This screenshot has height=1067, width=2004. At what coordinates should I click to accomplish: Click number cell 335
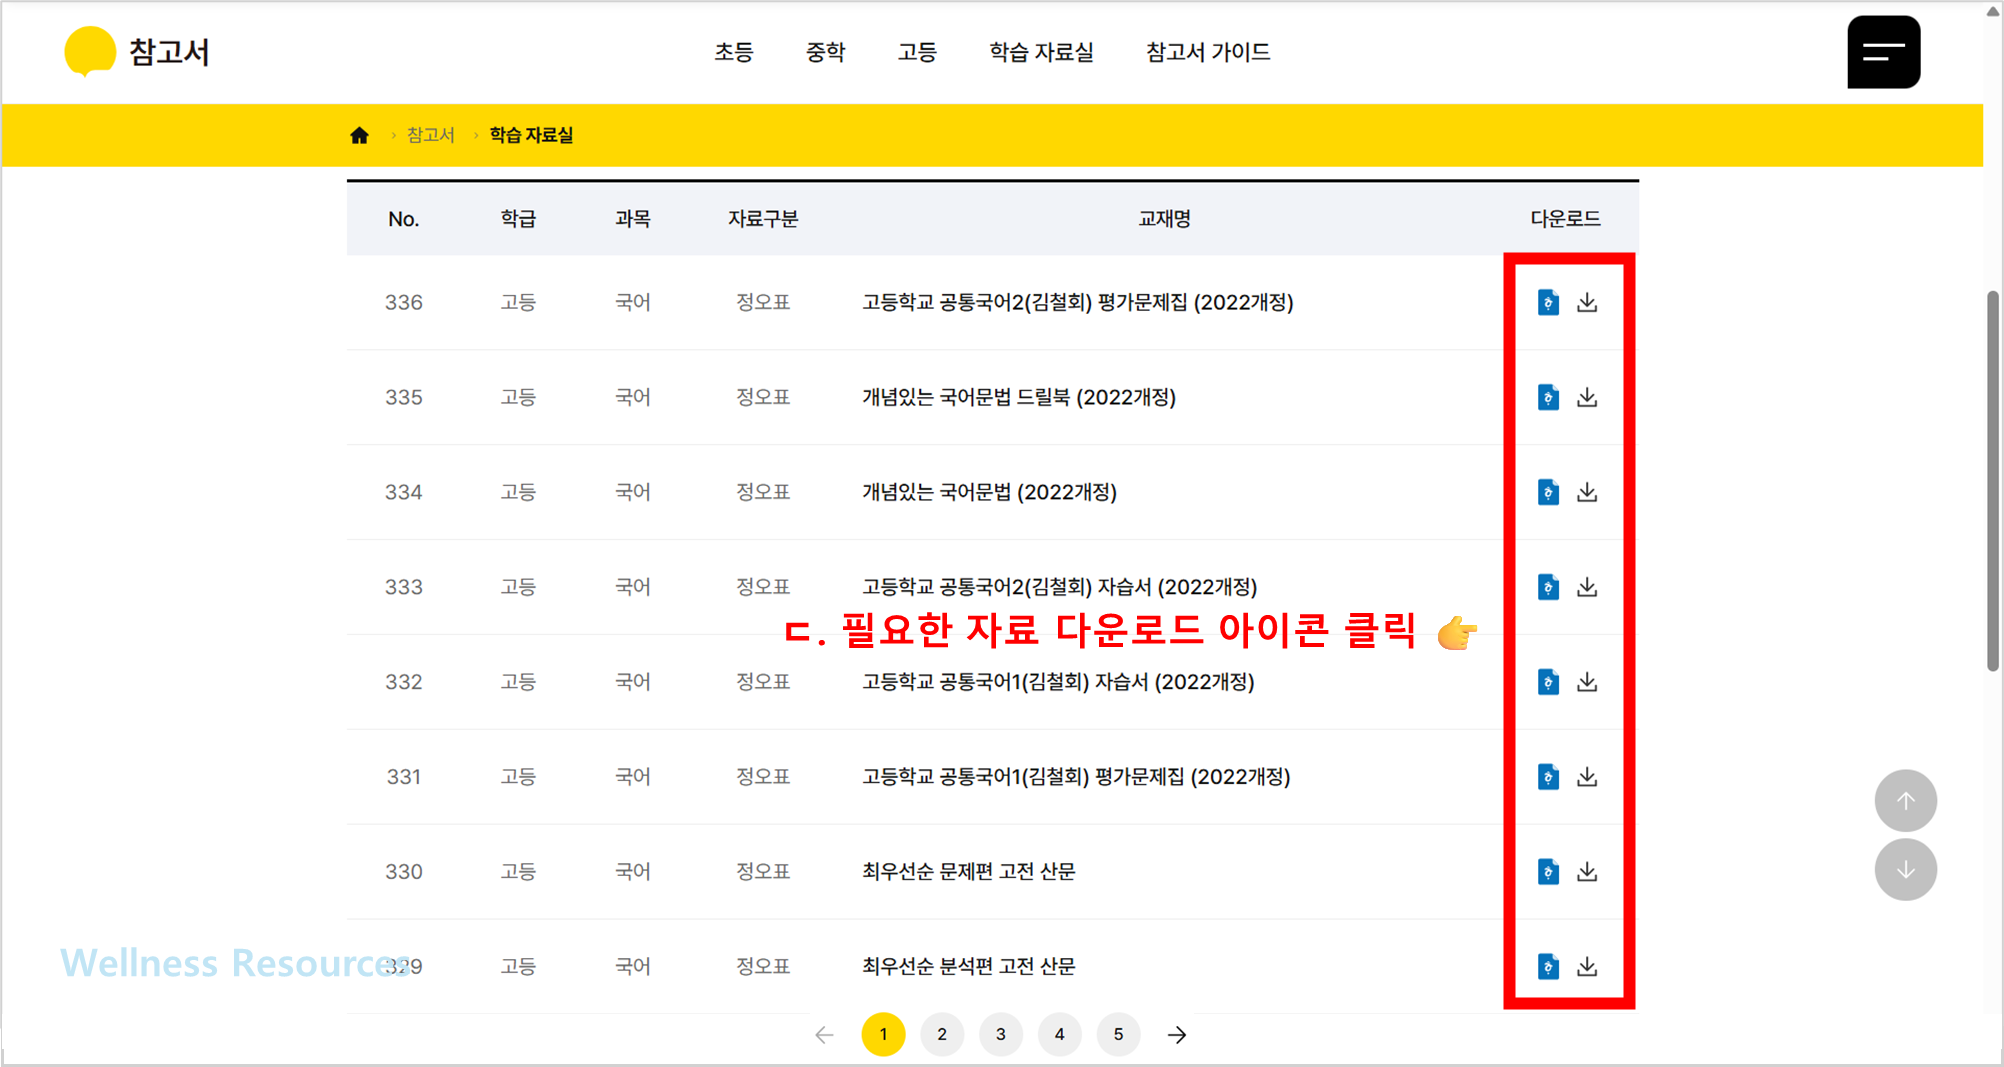(404, 397)
